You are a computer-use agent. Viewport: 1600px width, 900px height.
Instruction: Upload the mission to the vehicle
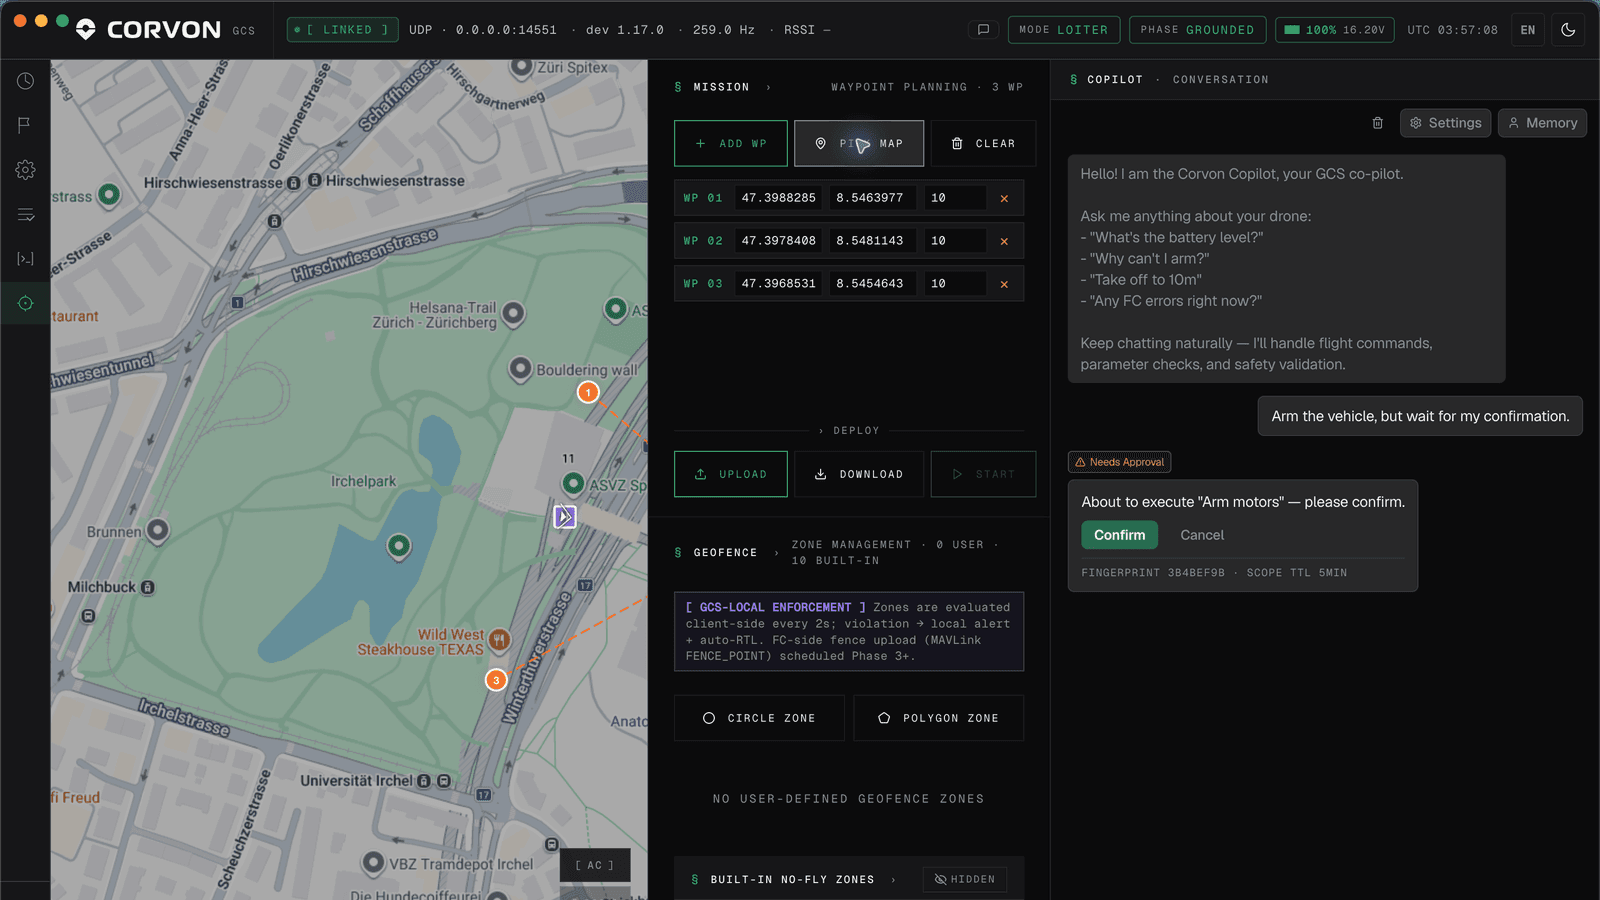click(731, 474)
